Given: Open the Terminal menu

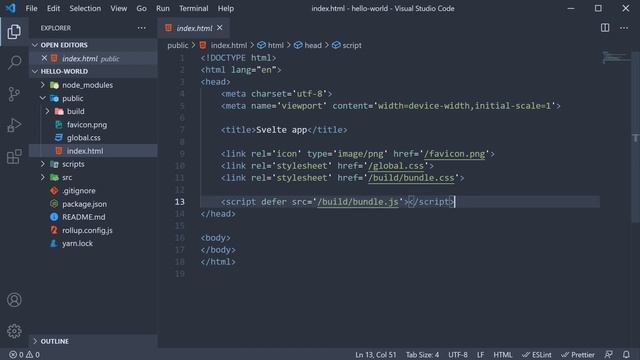Looking at the screenshot, I should click(x=193, y=8).
